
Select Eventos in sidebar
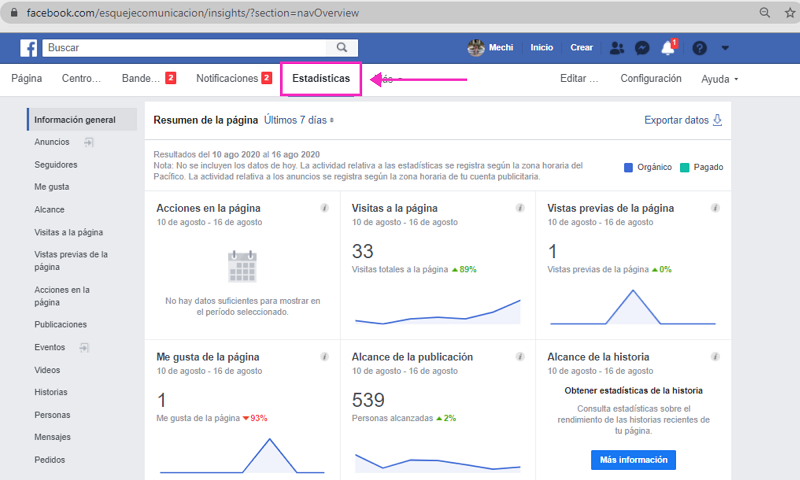click(x=49, y=347)
